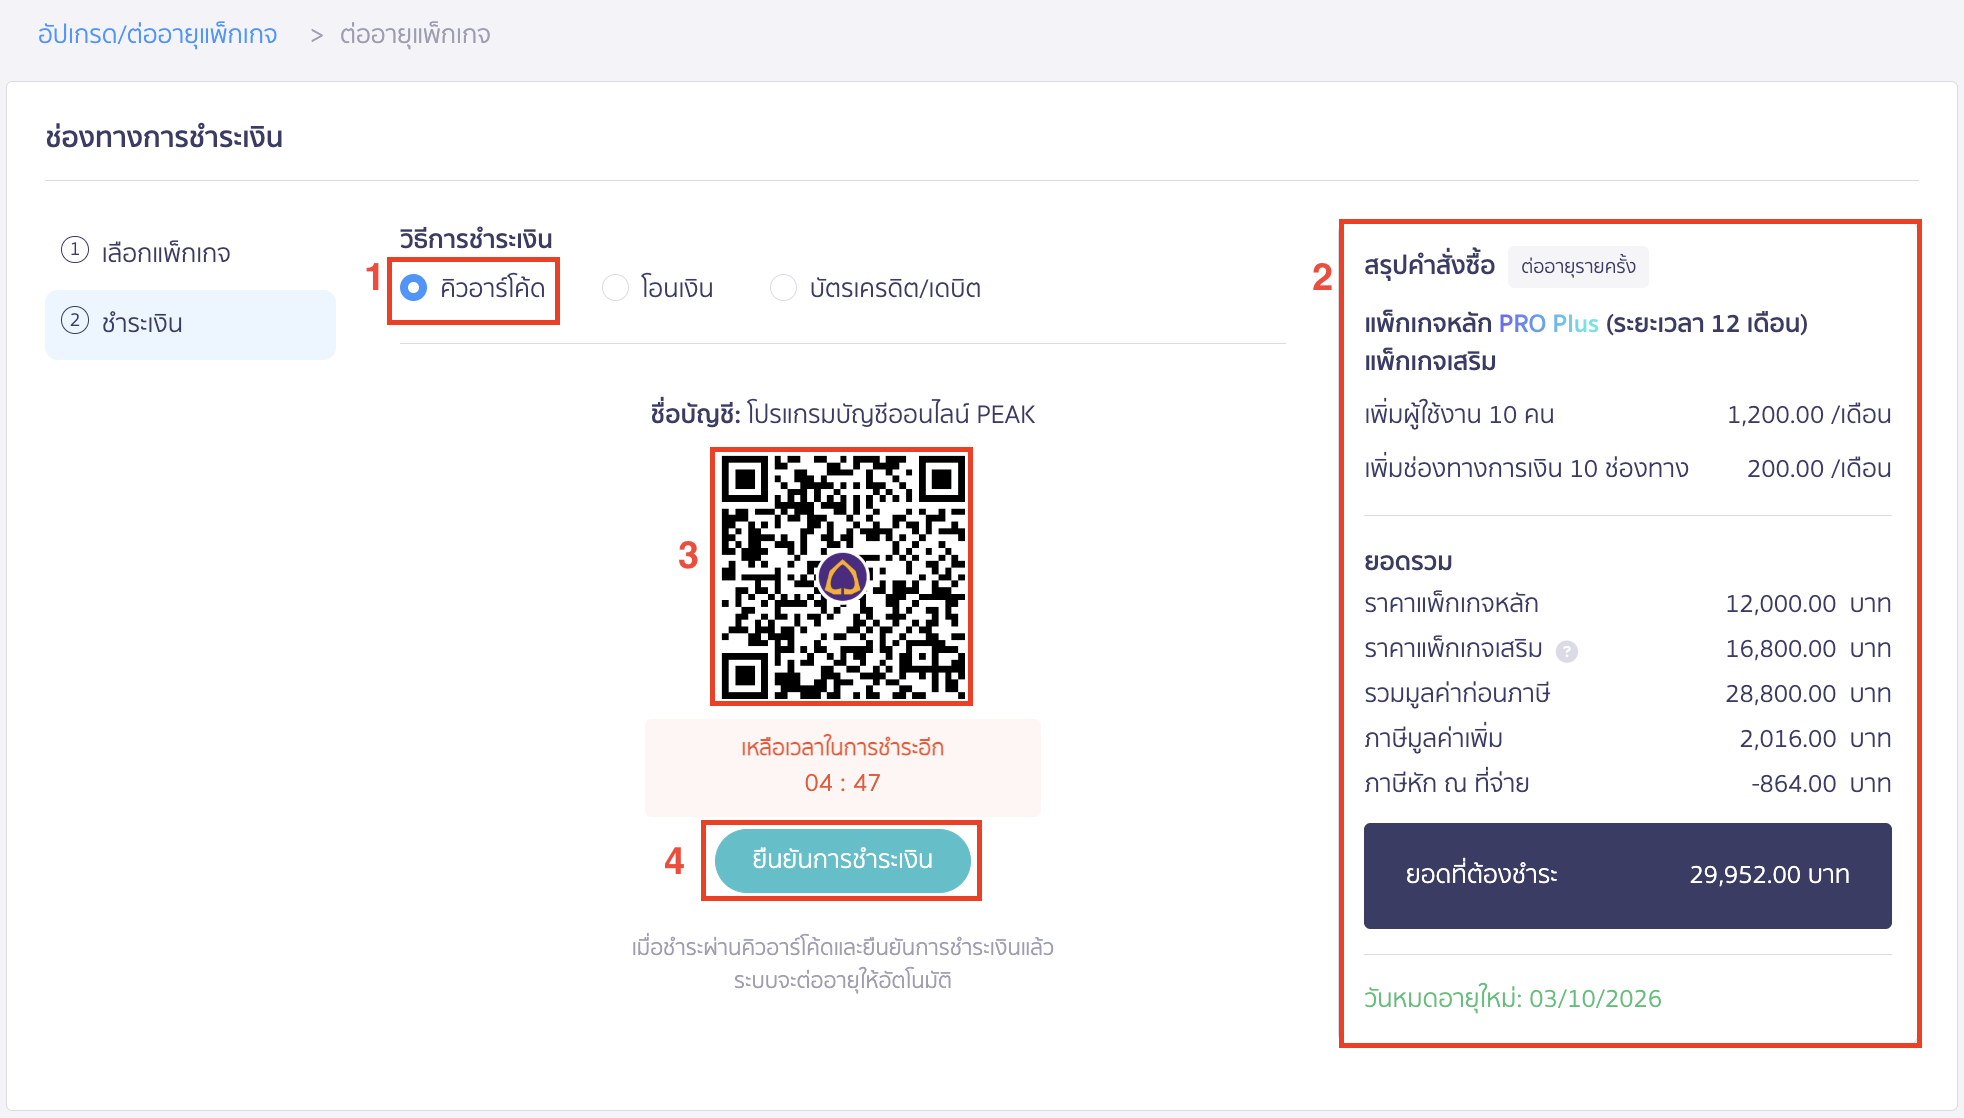The width and height of the screenshot is (1964, 1118).
Task: Click the new expiry date 03/10/2026
Action: 1512,997
